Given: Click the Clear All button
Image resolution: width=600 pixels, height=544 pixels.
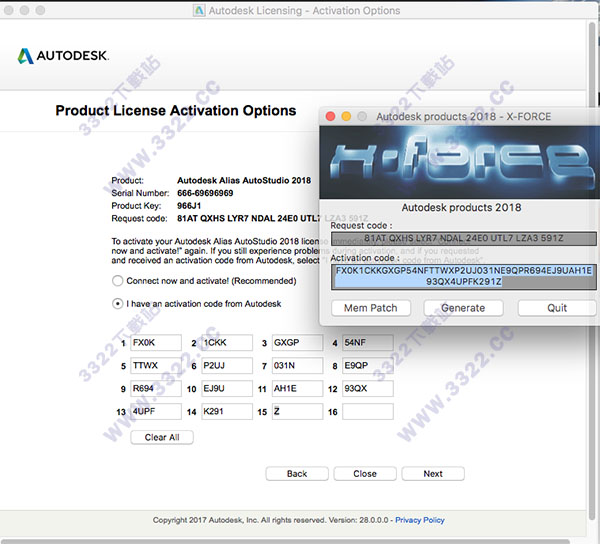Looking at the screenshot, I should coord(162,437).
